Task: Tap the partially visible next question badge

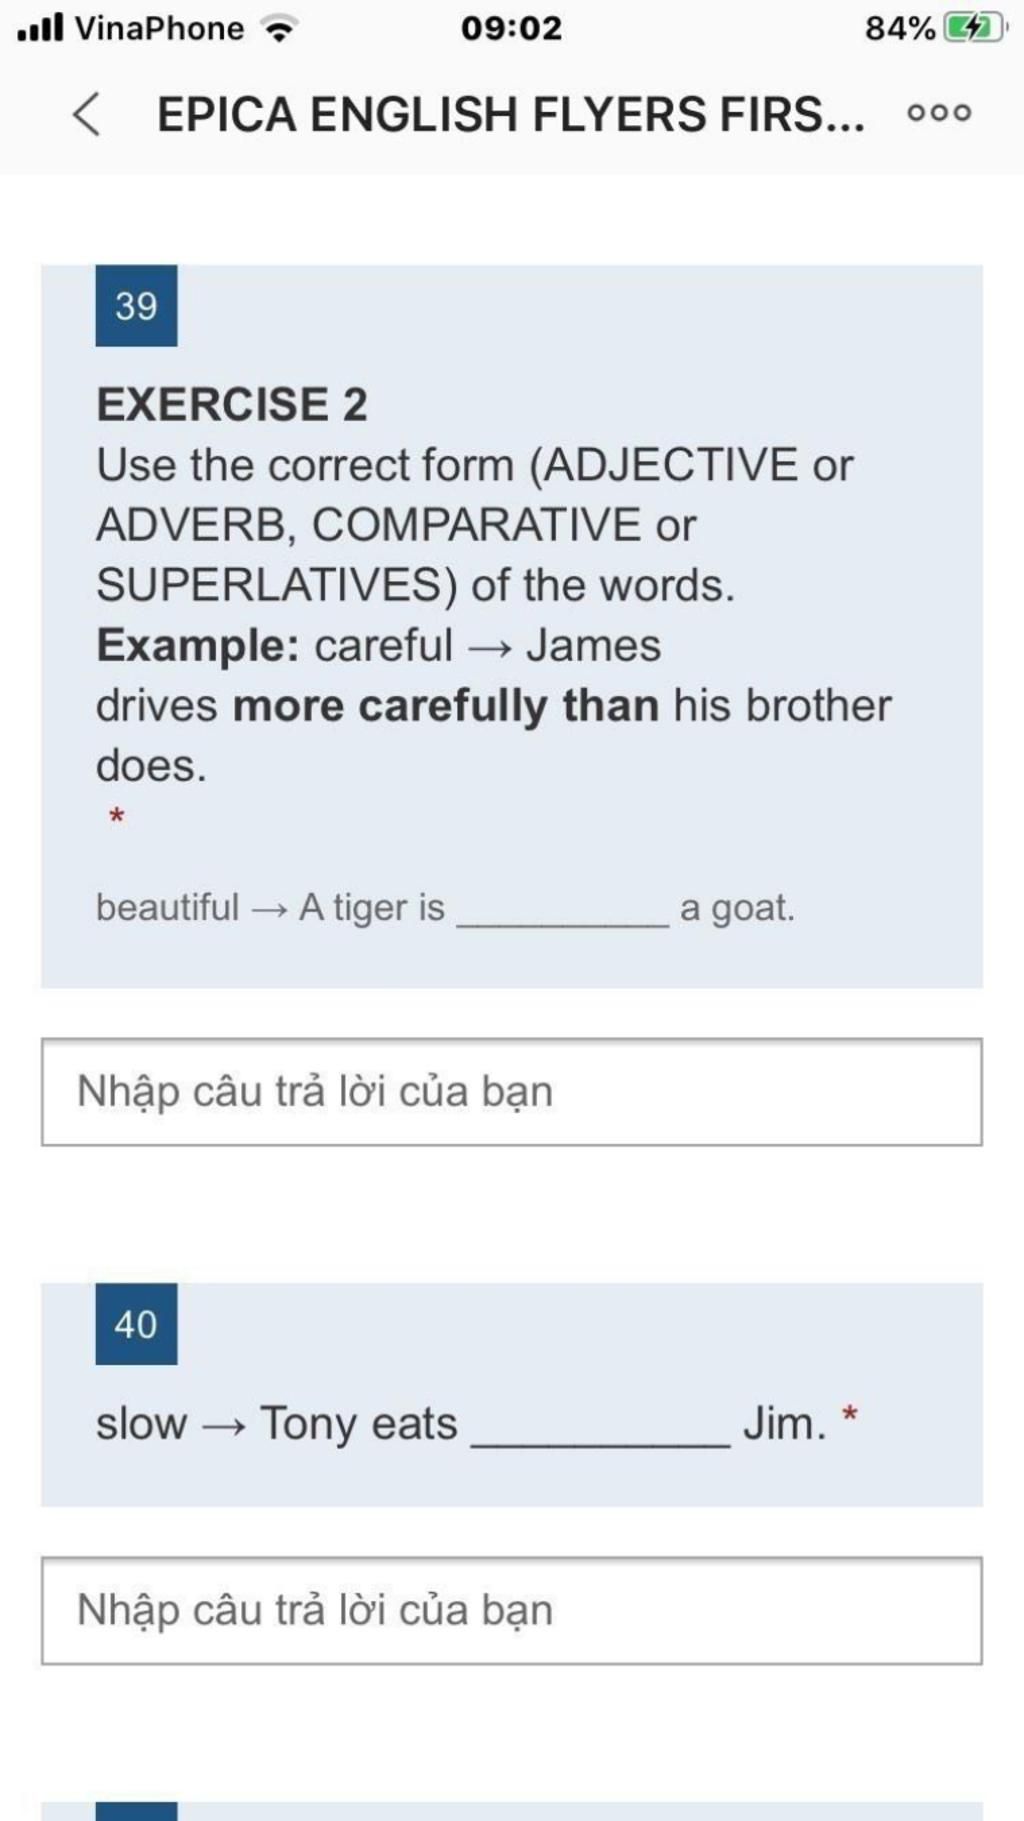Action: point(136,1811)
